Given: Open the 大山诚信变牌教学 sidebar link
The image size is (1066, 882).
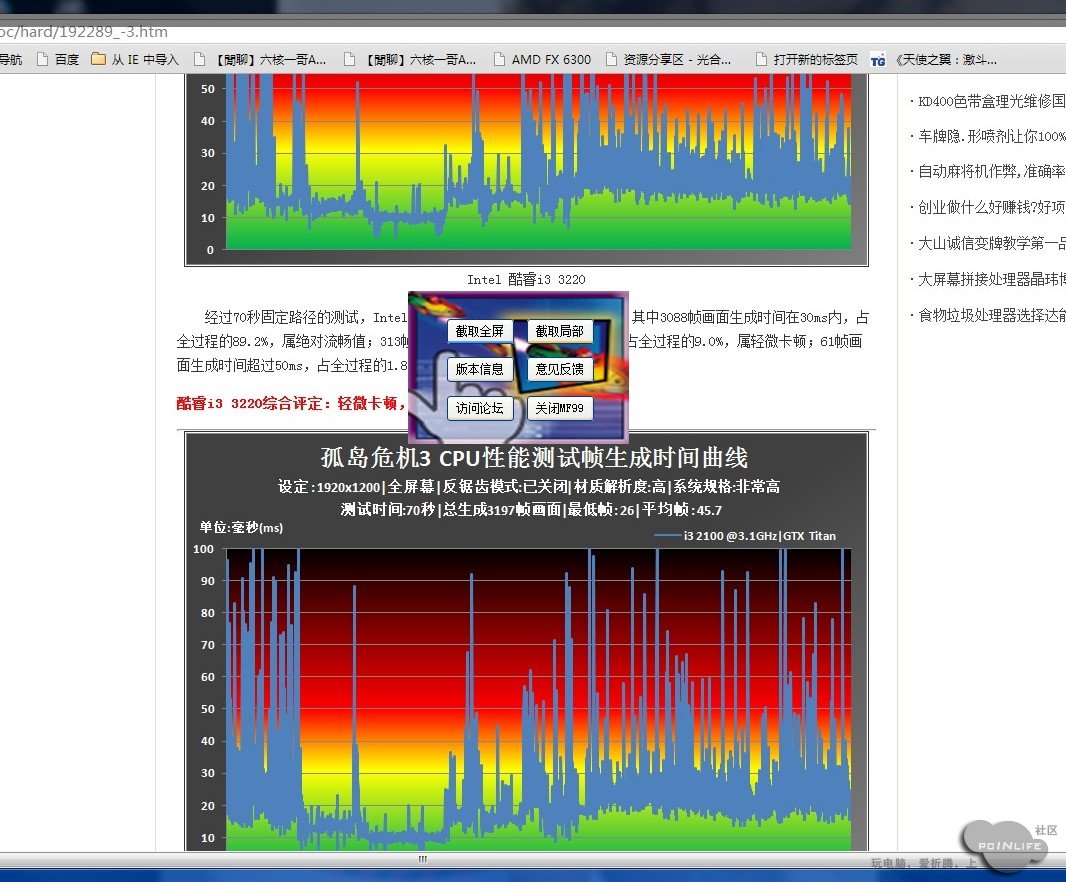Looking at the screenshot, I should click(991, 243).
